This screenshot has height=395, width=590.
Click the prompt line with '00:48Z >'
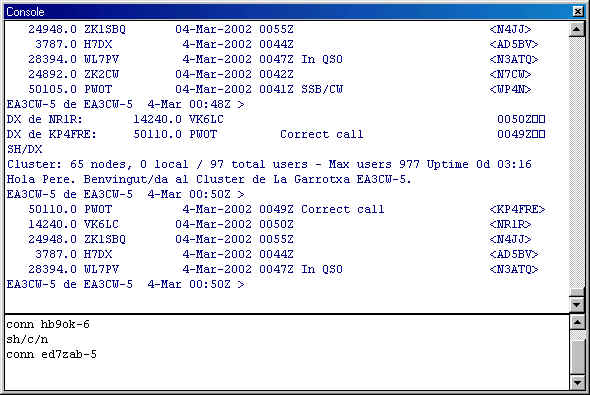point(126,104)
